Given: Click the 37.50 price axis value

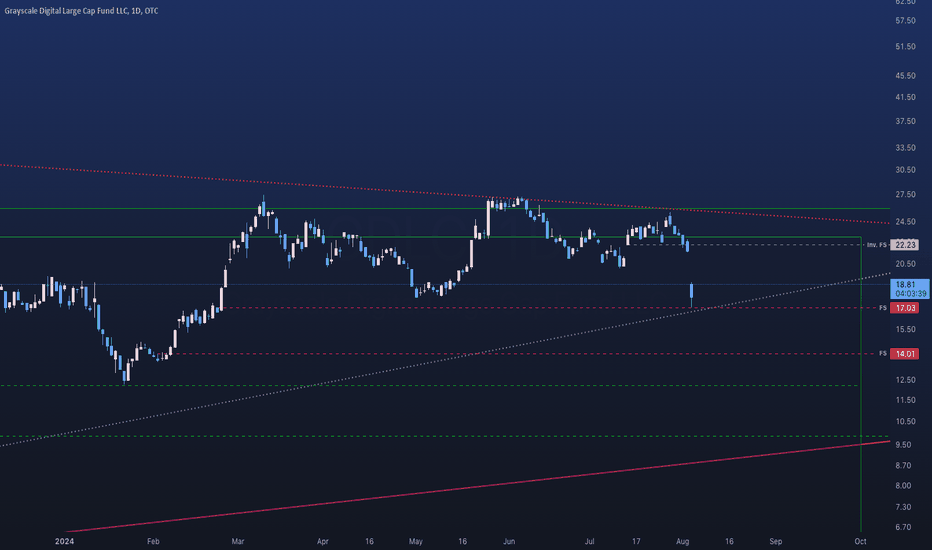Looking at the screenshot, I should [905, 121].
